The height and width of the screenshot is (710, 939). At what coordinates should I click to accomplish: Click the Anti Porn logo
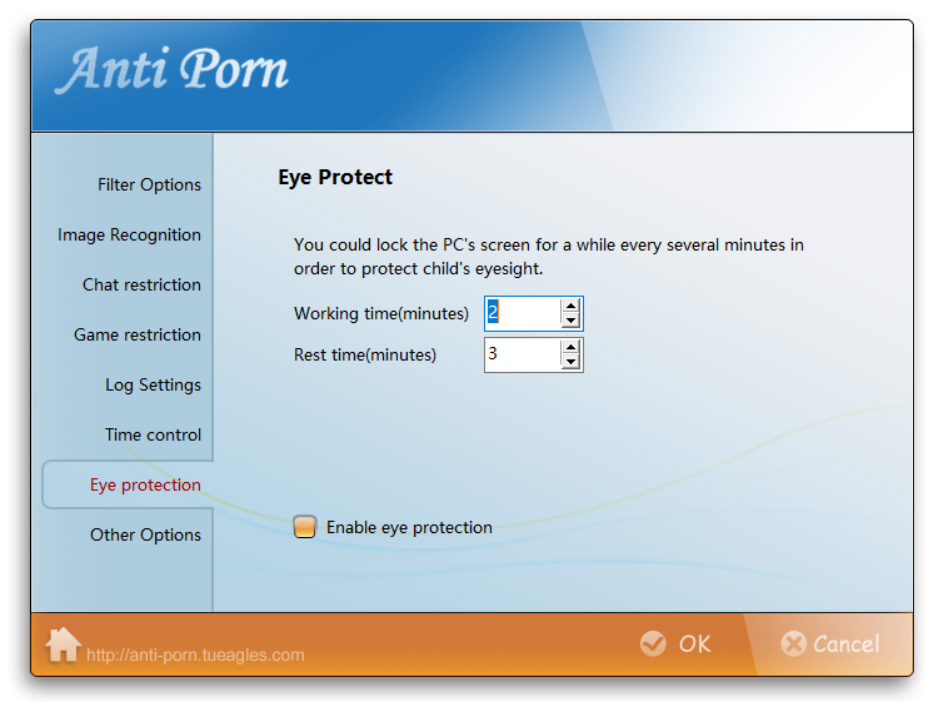tap(172, 72)
